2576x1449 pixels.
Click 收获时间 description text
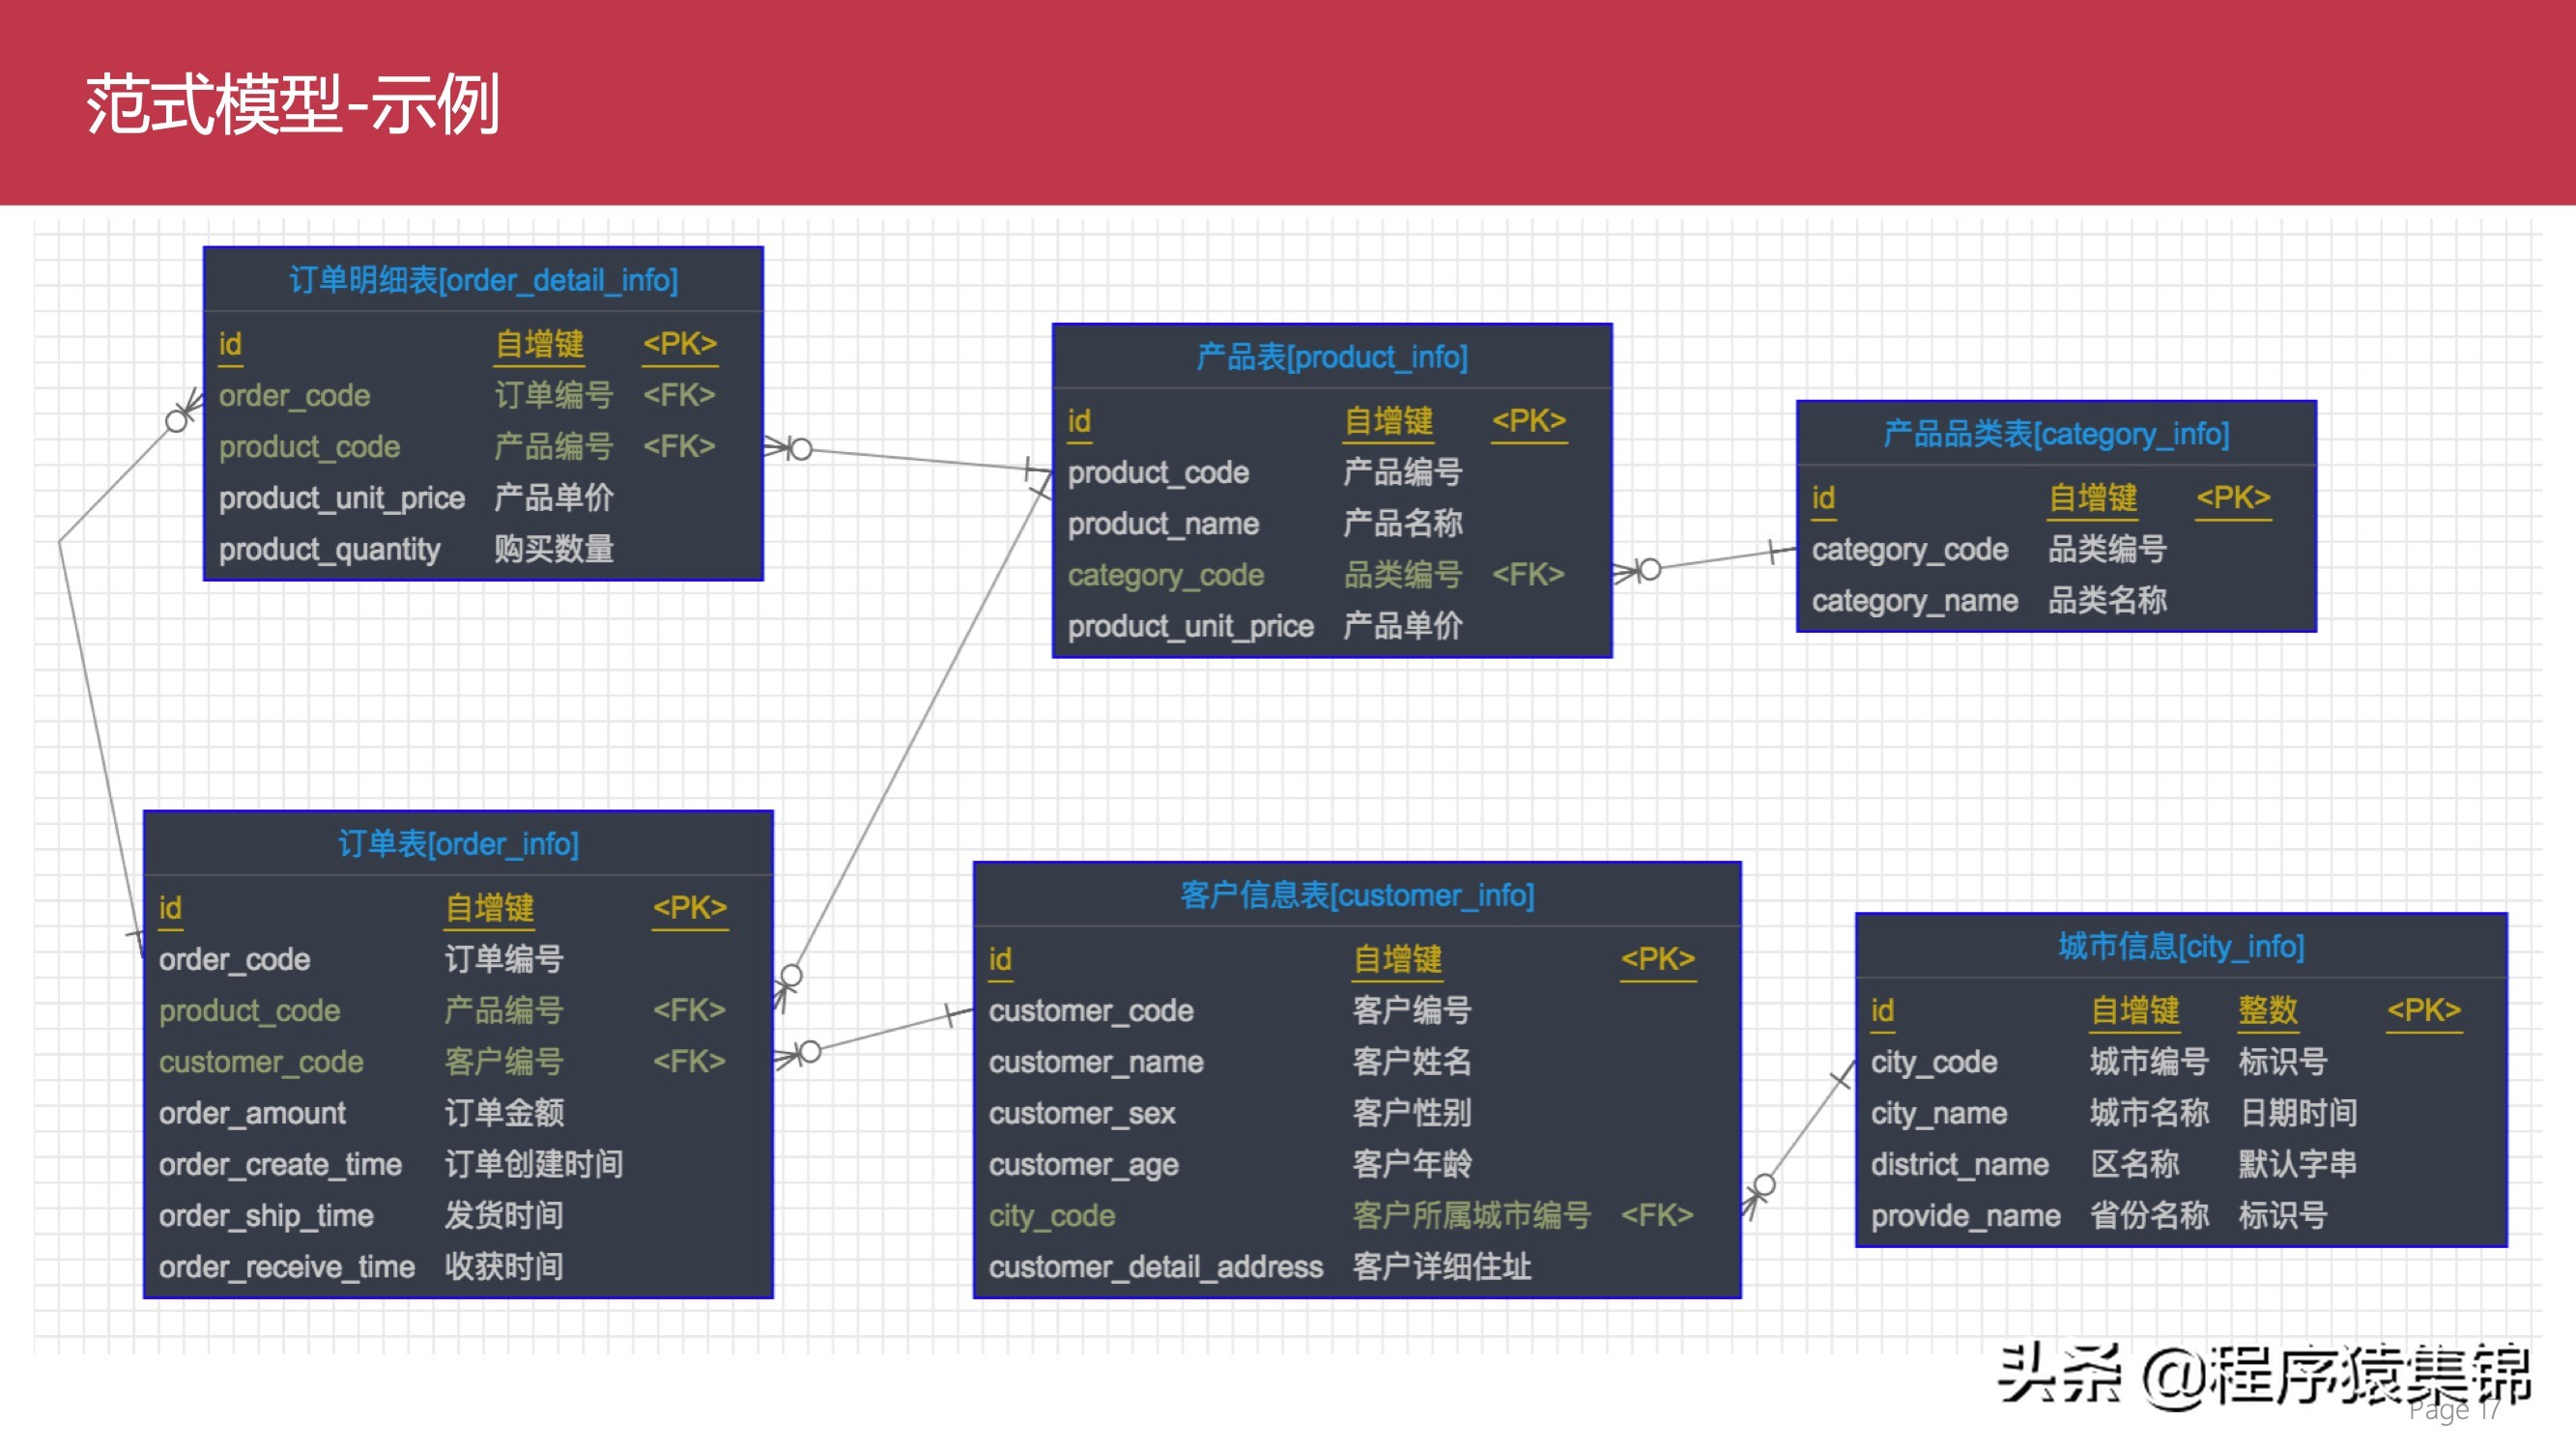504,1267
